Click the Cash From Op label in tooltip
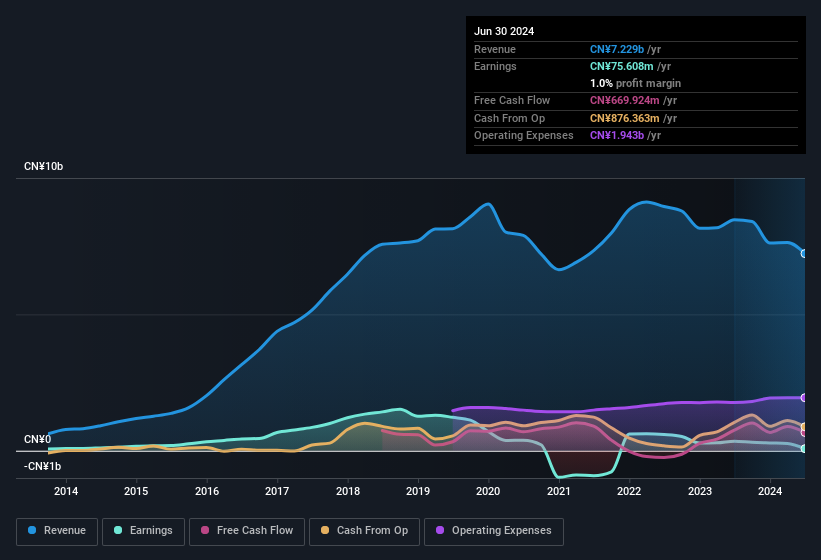The image size is (821, 560). (x=509, y=118)
